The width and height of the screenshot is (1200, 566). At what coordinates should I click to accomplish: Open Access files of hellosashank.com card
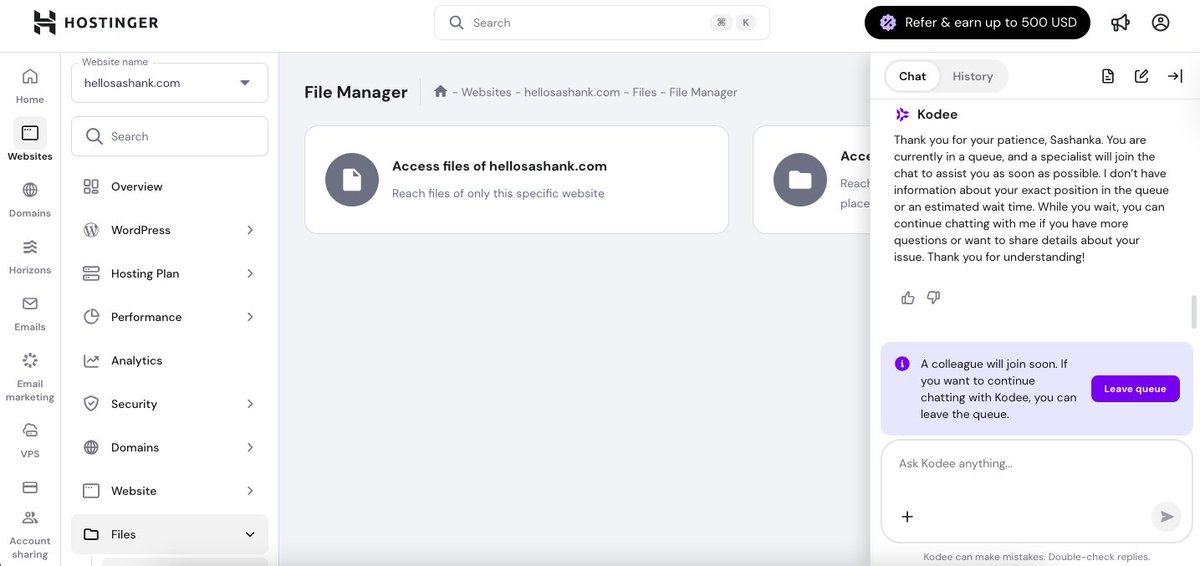516,180
